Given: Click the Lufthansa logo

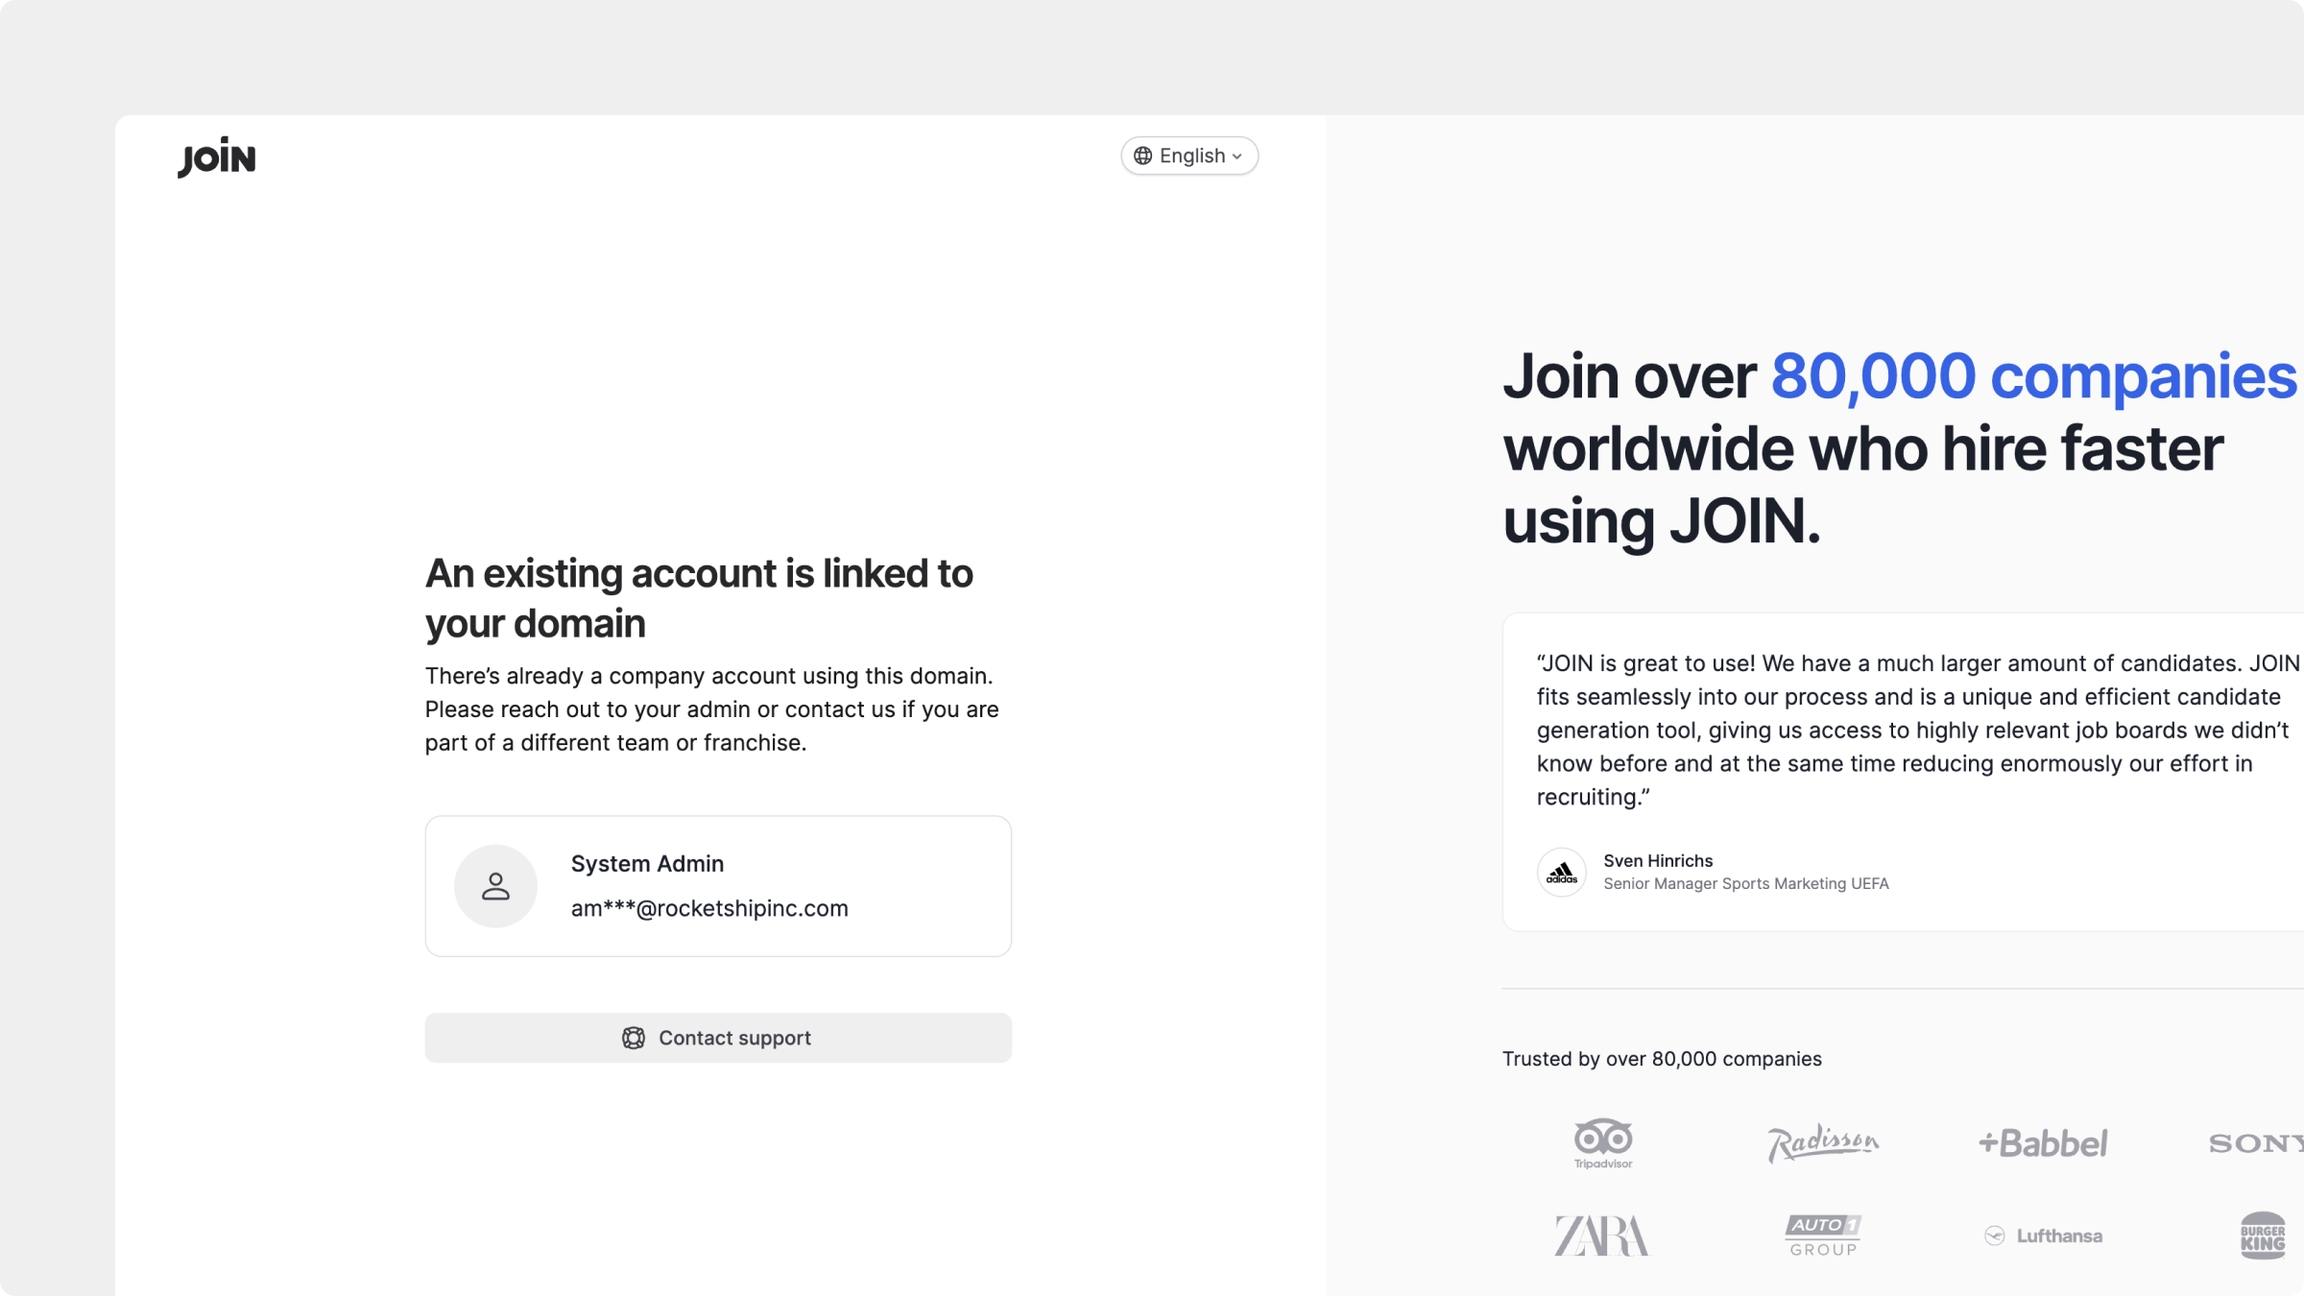Looking at the screenshot, I should coord(2043,1236).
